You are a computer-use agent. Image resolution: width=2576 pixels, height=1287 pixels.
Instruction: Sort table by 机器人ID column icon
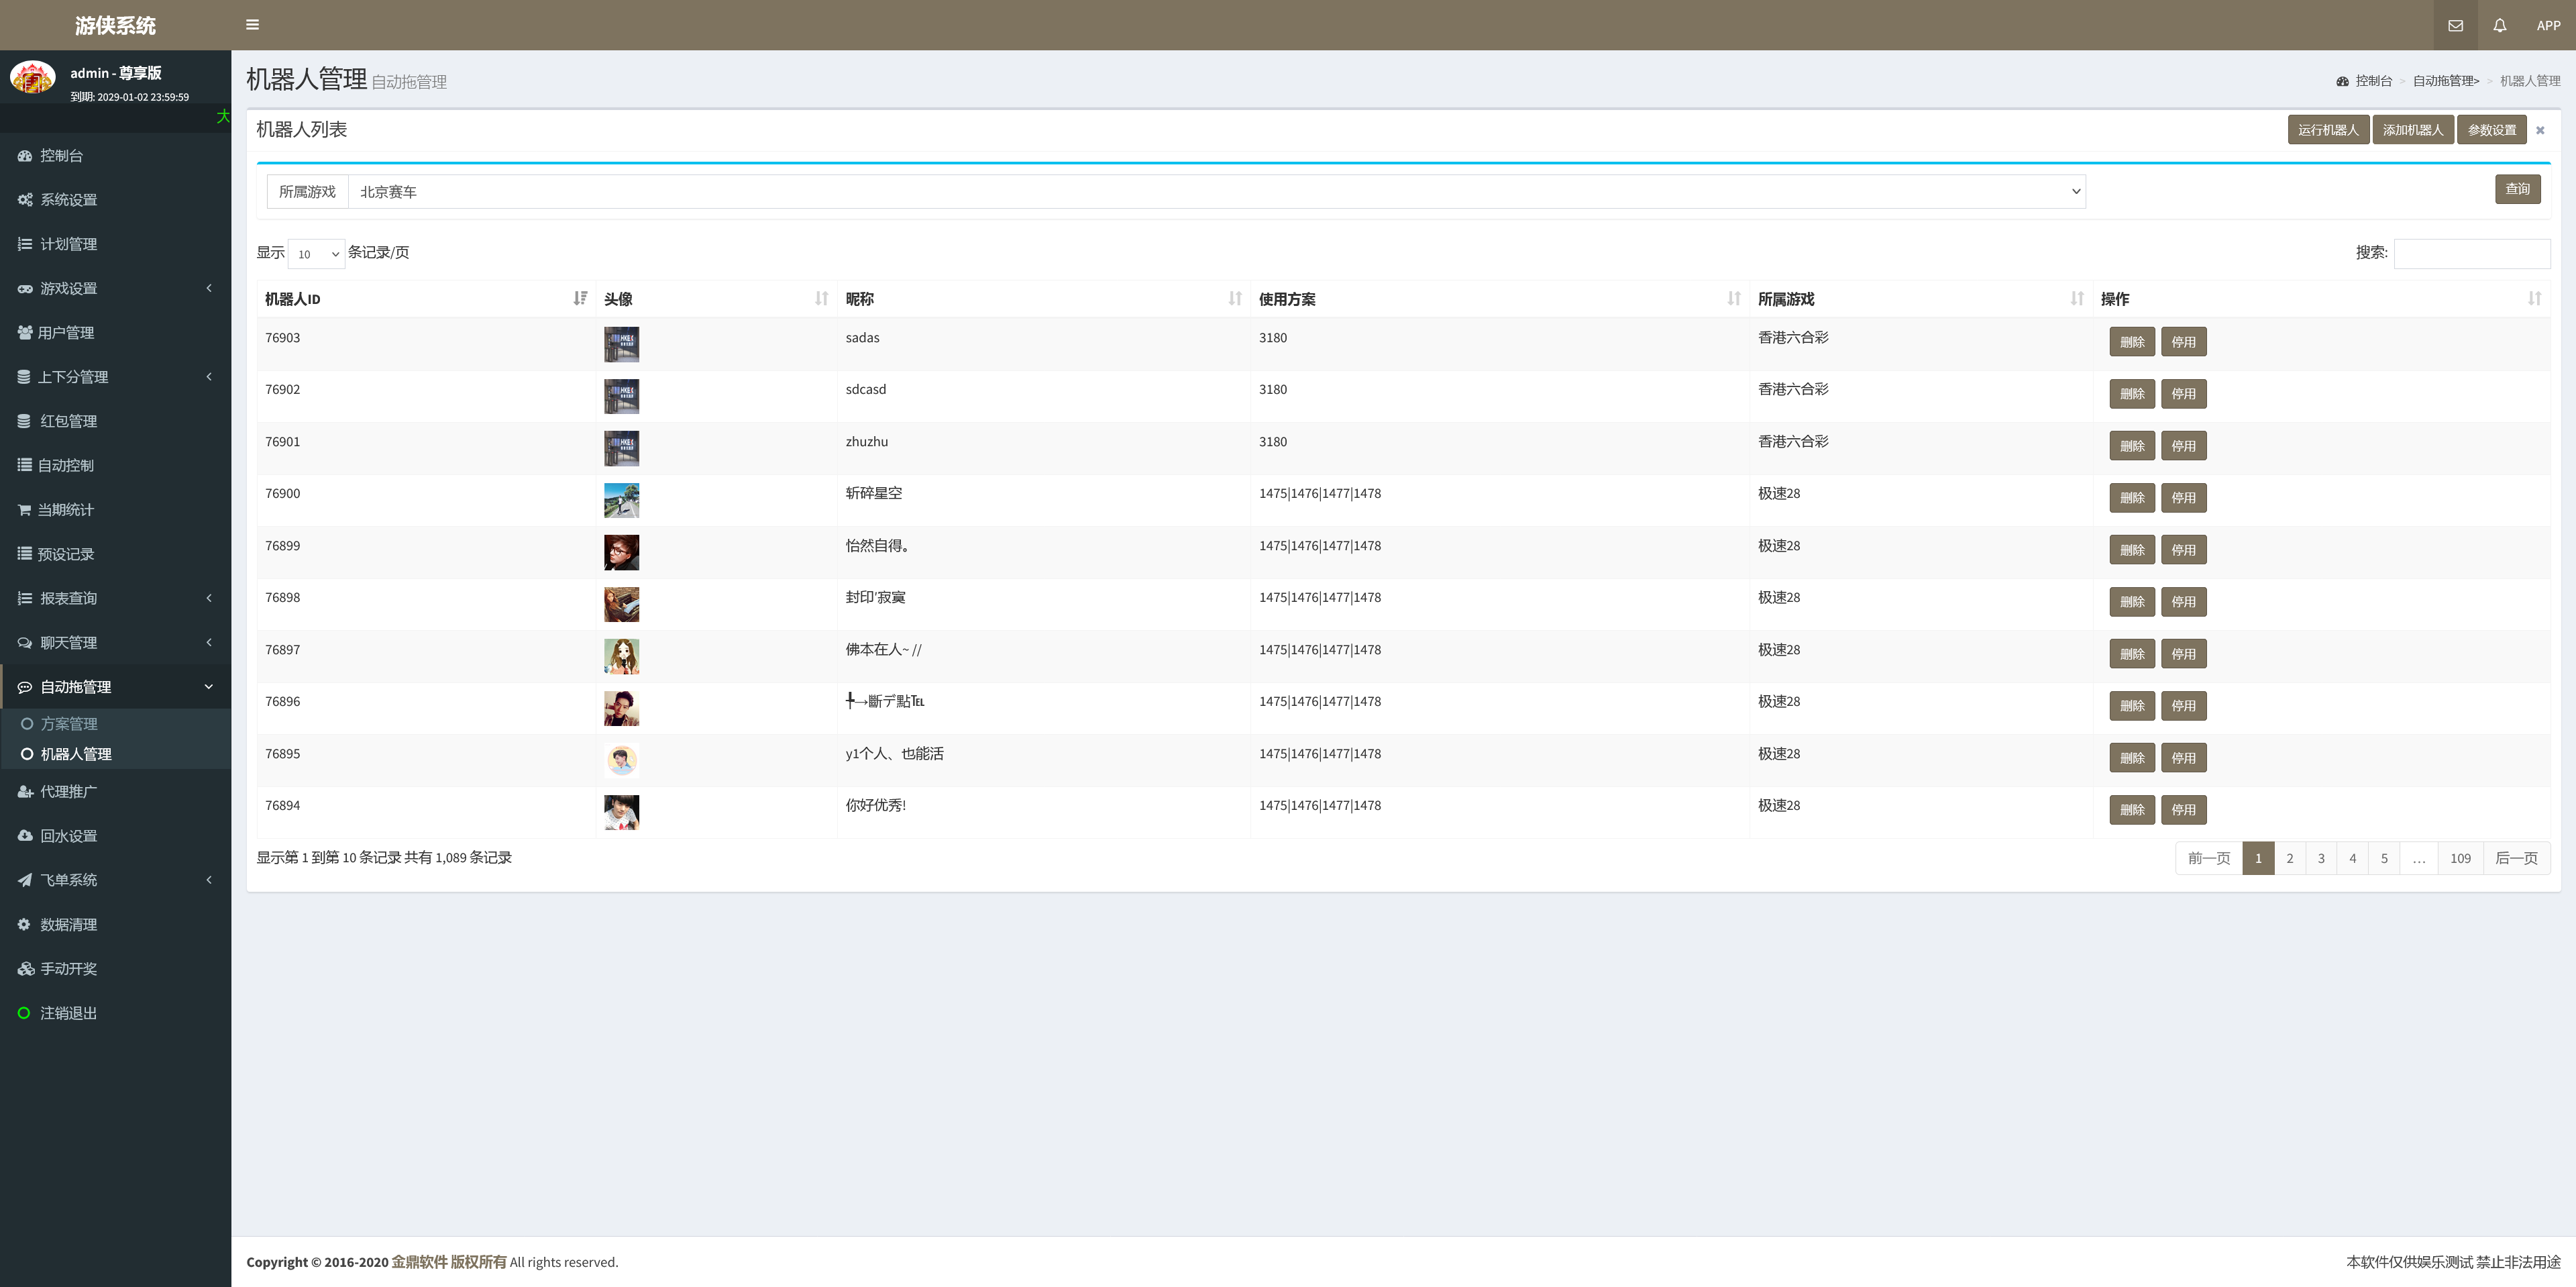click(x=580, y=298)
